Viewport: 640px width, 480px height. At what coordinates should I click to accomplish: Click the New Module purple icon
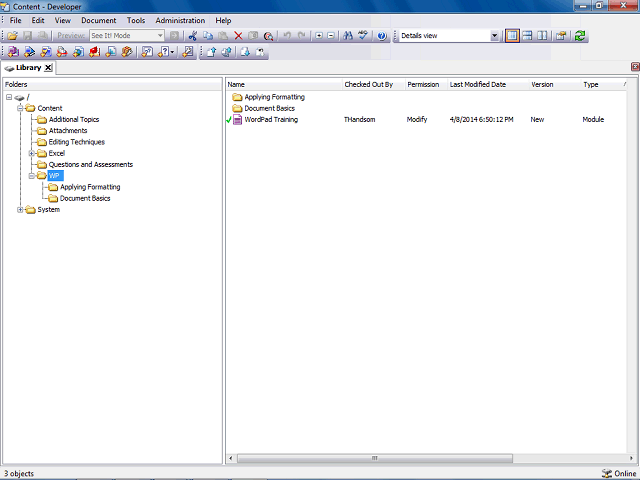pyautogui.click(x=13, y=52)
